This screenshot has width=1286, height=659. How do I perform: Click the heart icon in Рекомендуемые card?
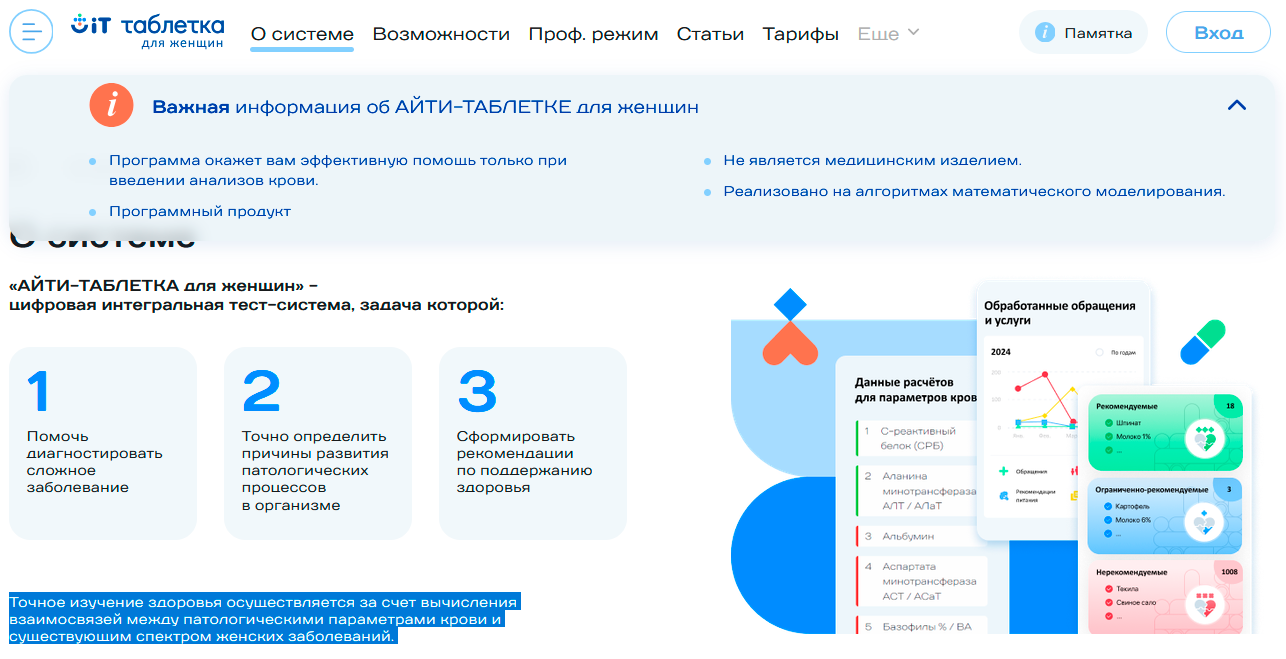click(x=1206, y=439)
